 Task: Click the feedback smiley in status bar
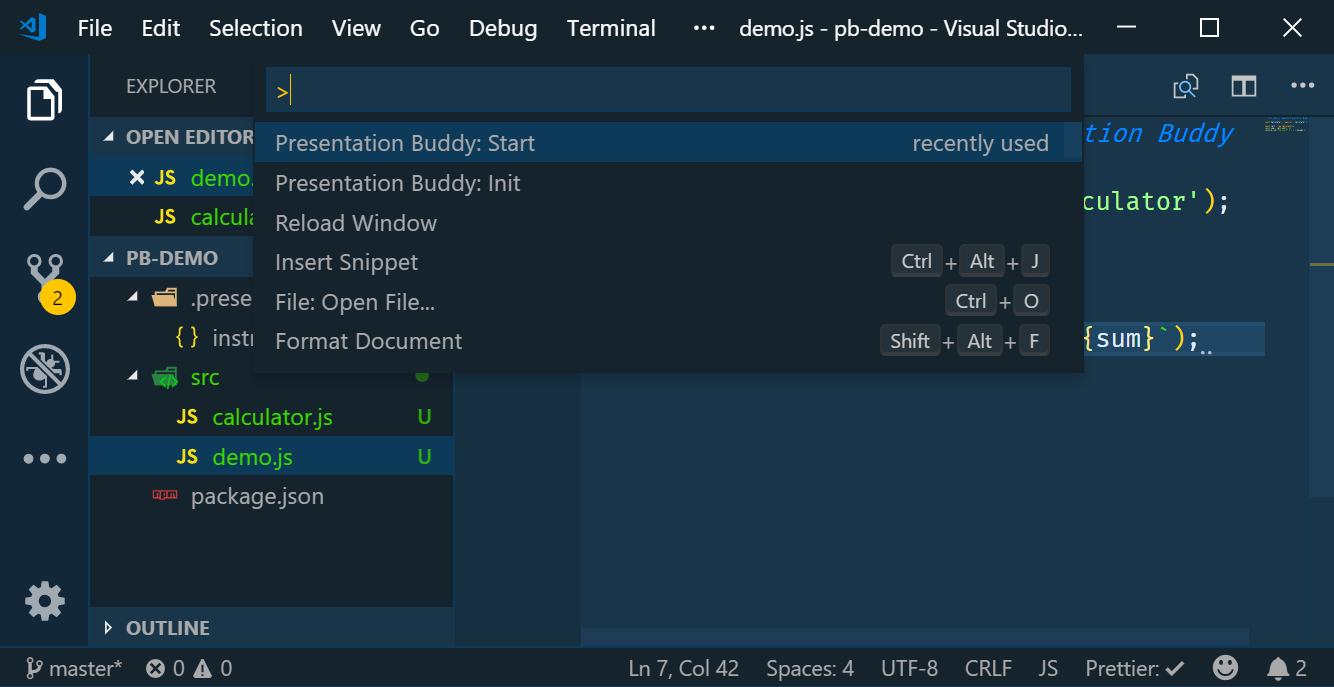(1225, 668)
